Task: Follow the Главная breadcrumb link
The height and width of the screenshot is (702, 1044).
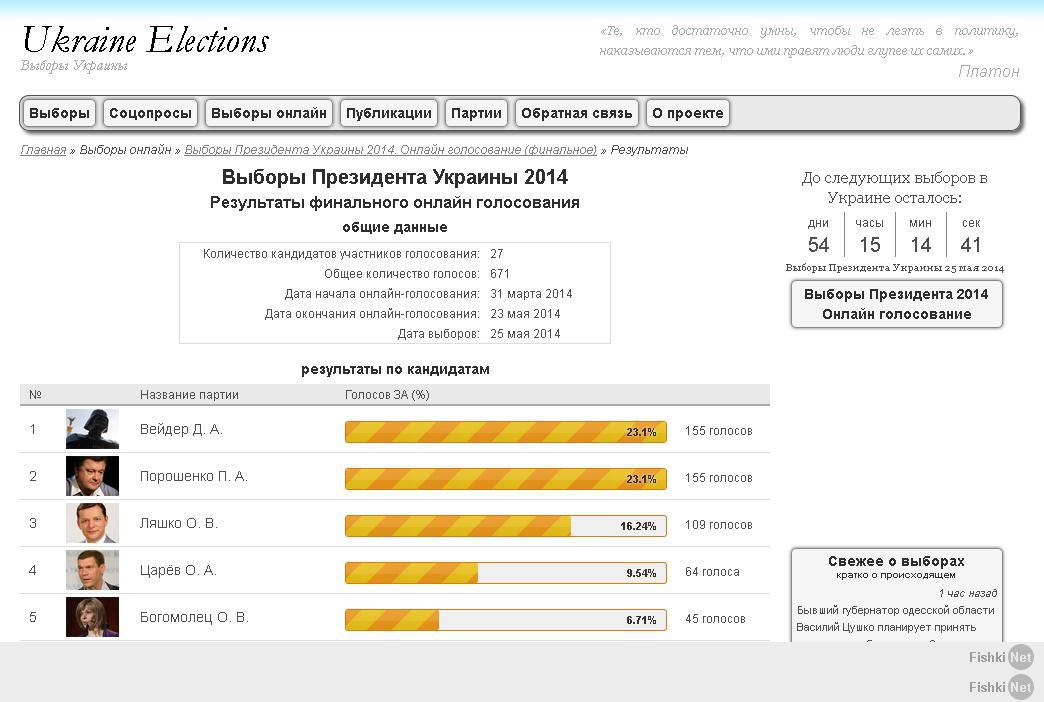Action: click(x=43, y=150)
